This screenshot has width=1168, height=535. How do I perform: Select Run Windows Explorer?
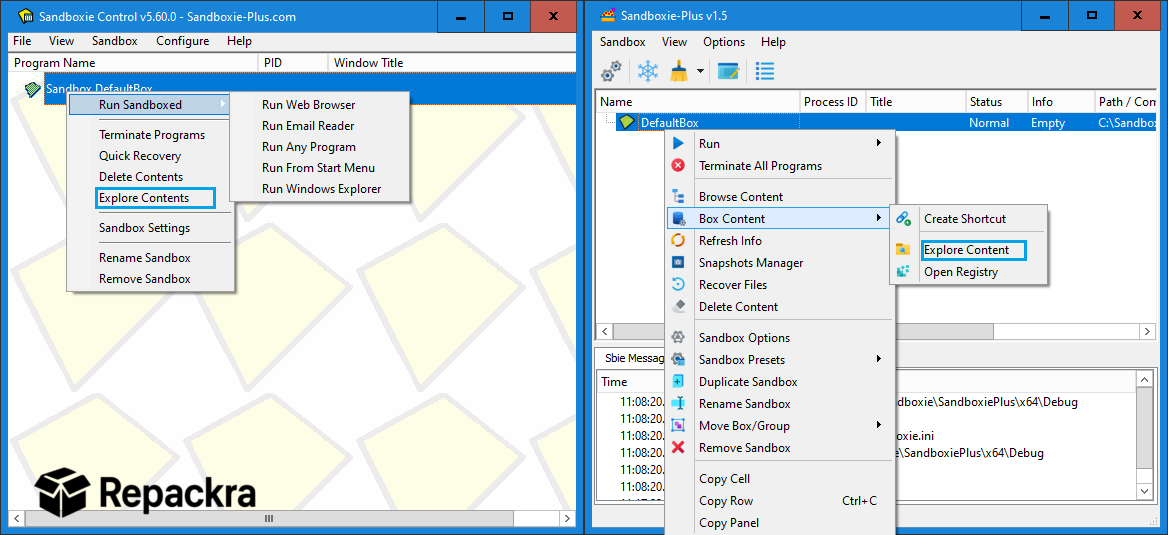(321, 189)
